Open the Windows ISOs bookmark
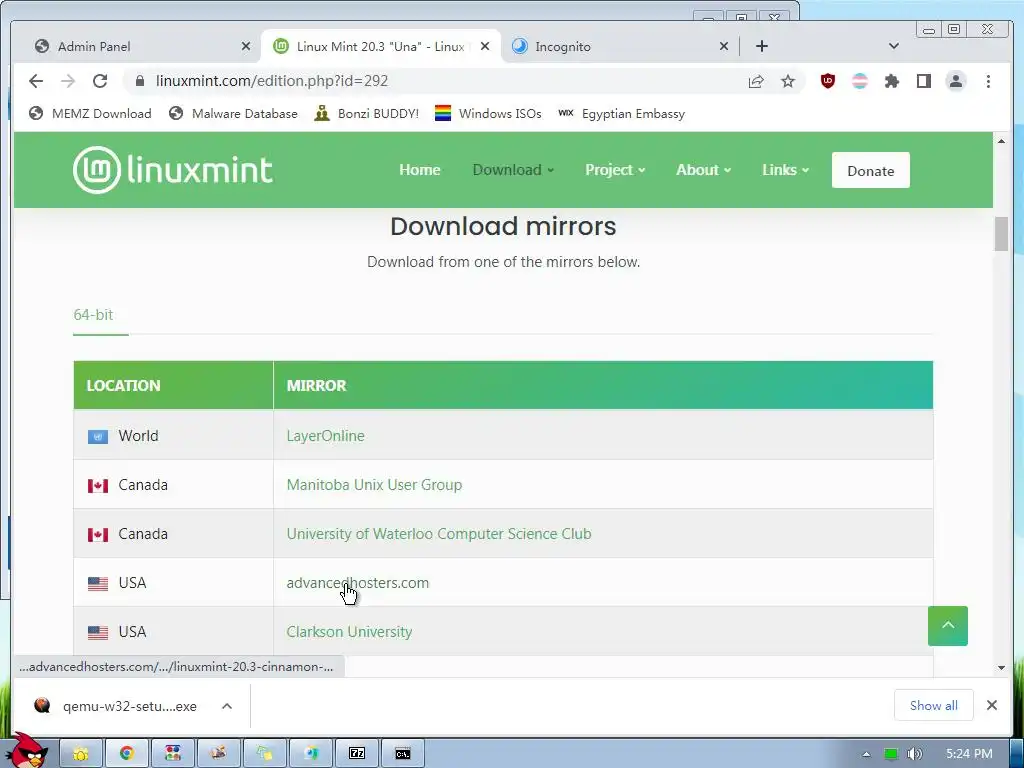 [488, 114]
